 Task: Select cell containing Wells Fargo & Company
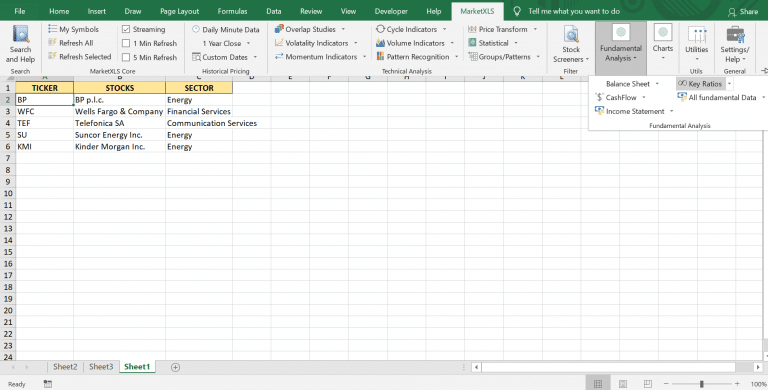click(x=120, y=111)
